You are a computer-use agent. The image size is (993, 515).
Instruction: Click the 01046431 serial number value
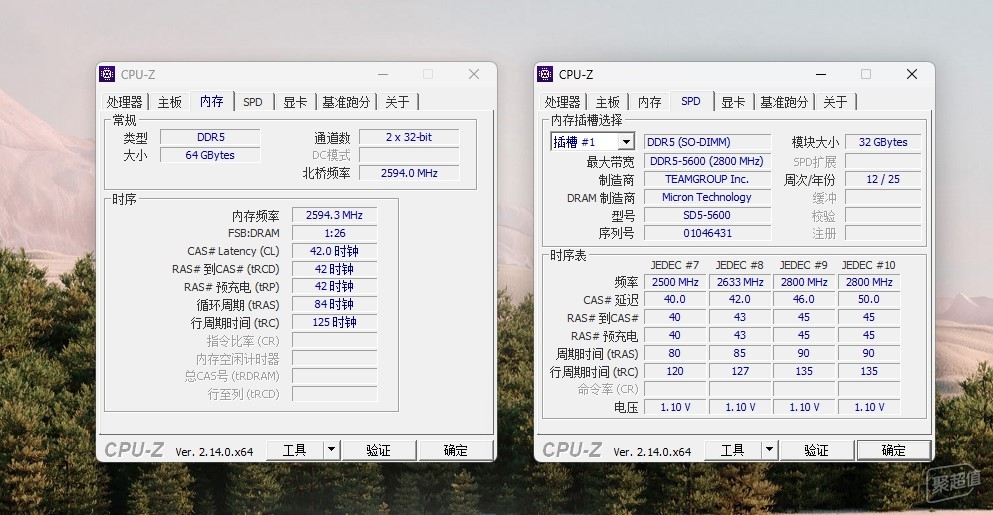(x=707, y=233)
